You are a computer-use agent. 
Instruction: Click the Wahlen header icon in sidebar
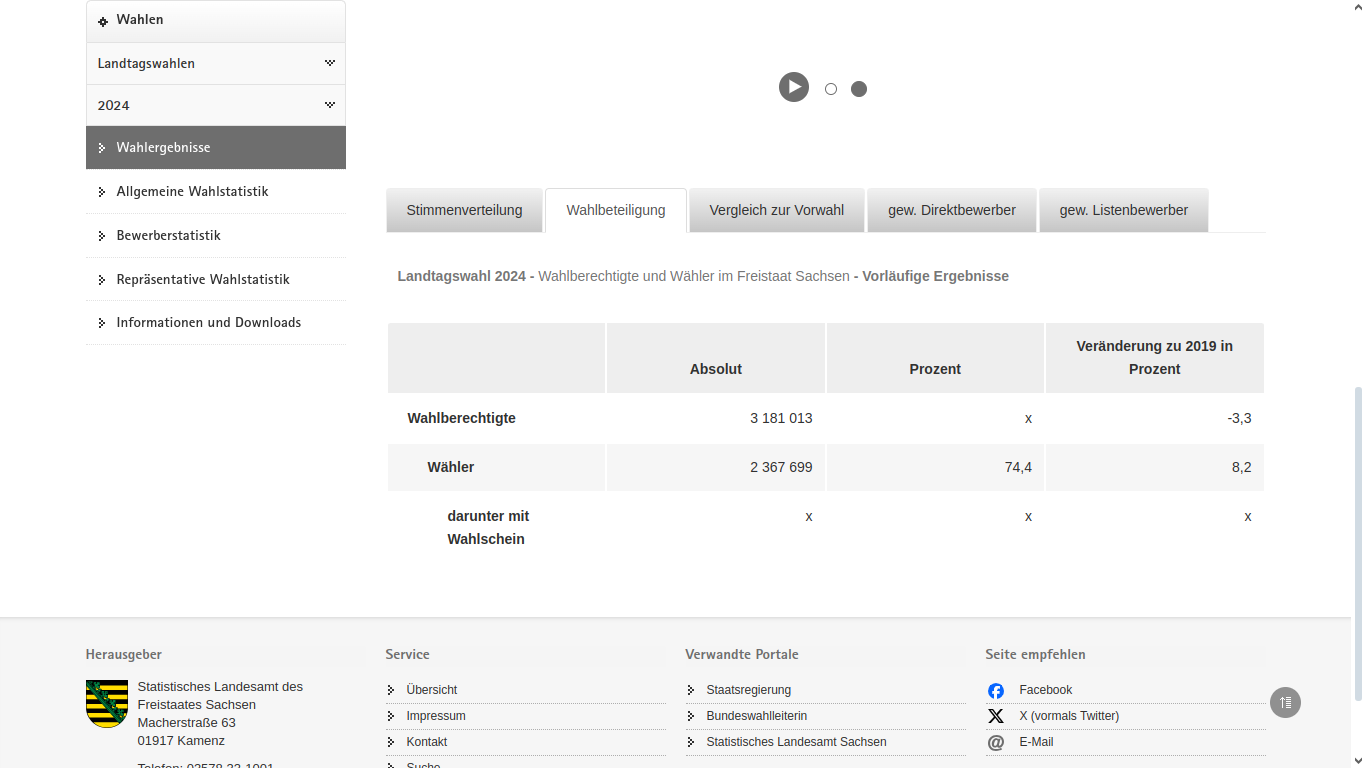click(x=103, y=21)
